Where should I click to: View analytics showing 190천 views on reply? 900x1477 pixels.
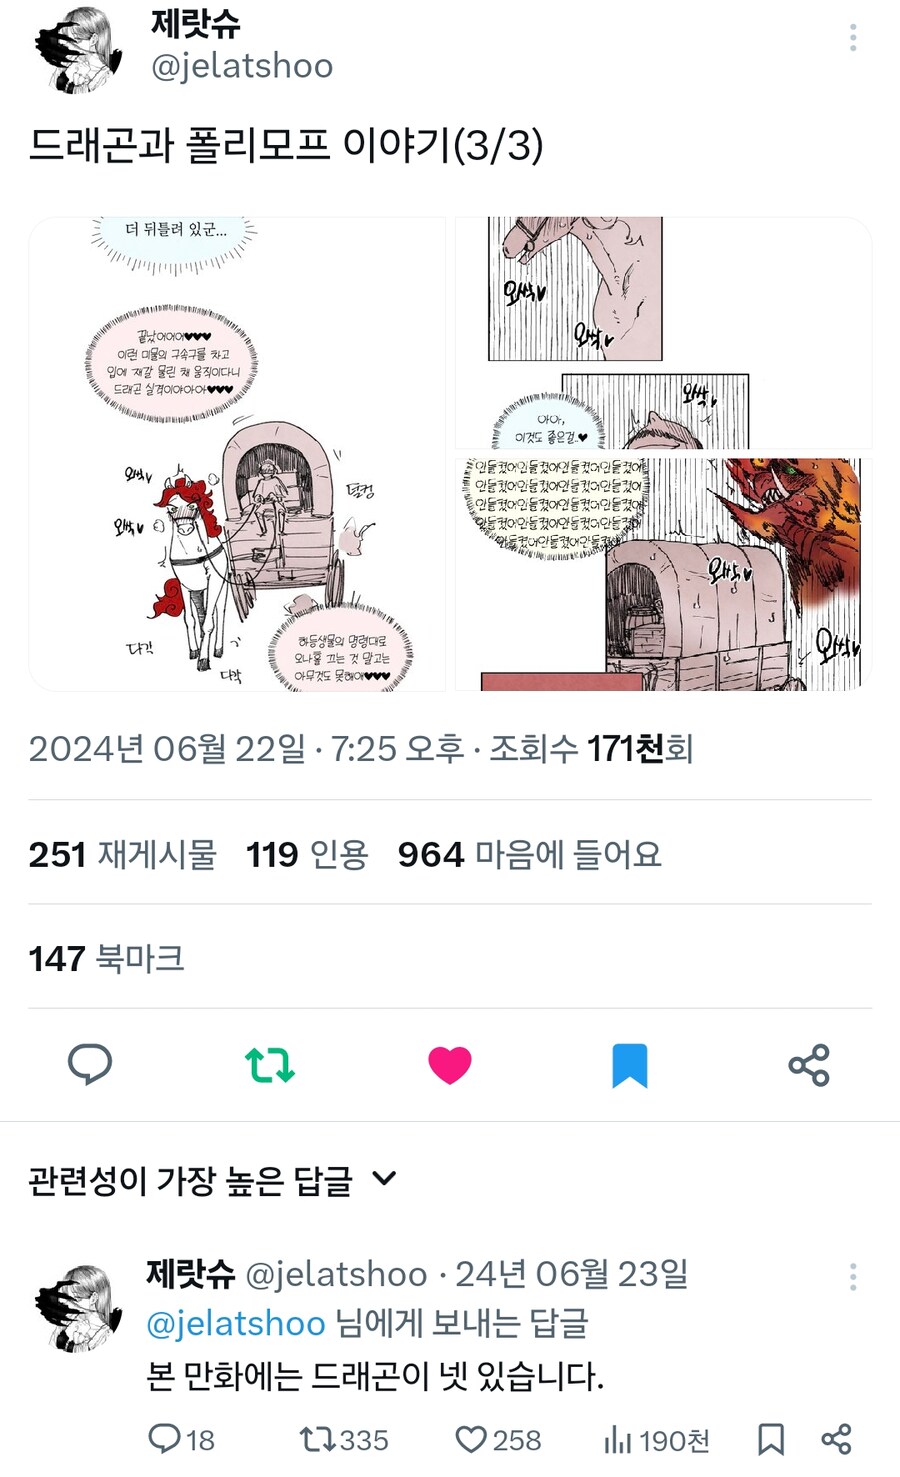657,1441
